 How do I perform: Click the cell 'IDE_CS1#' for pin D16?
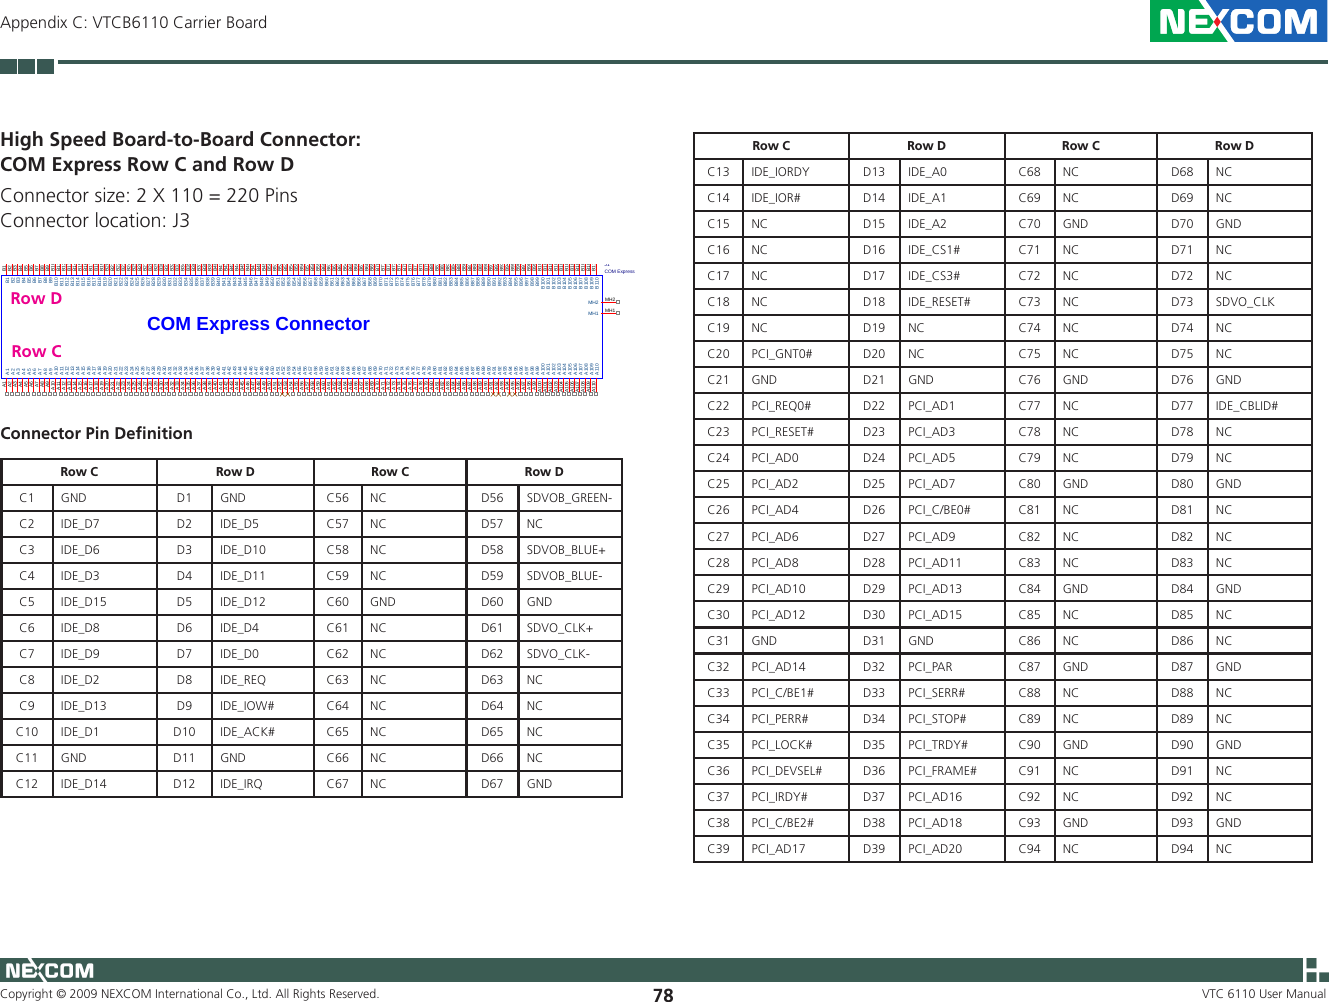click(x=952, y=250)
